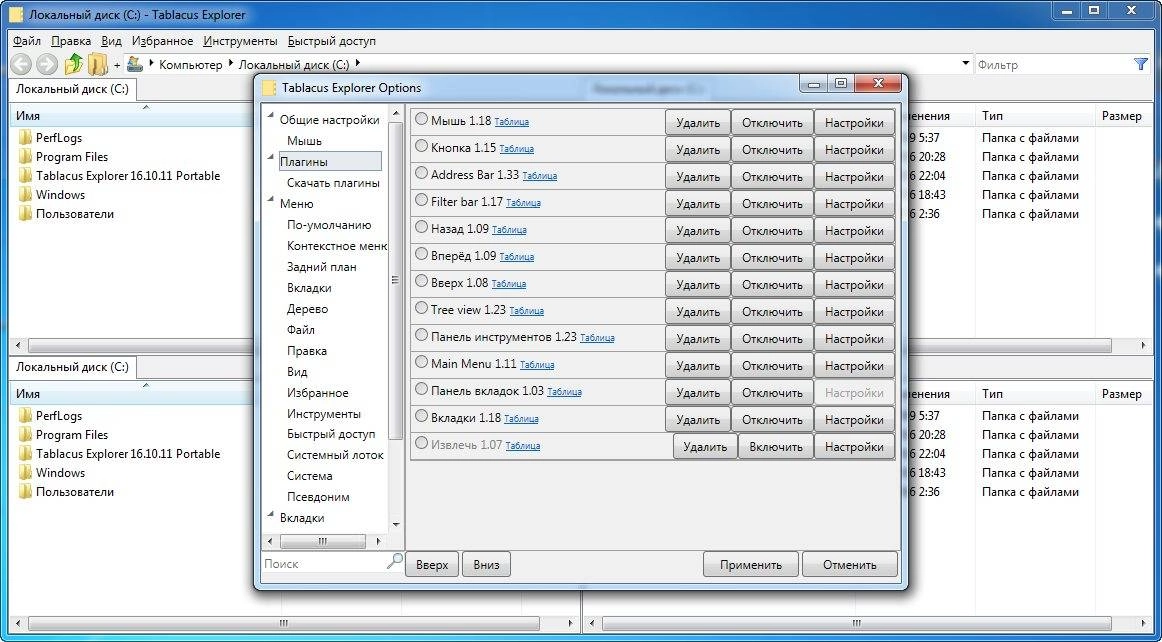Open PerfLogs folder icon in top pane
Viewport: 1162px width, 642px height.
(25, 138)
